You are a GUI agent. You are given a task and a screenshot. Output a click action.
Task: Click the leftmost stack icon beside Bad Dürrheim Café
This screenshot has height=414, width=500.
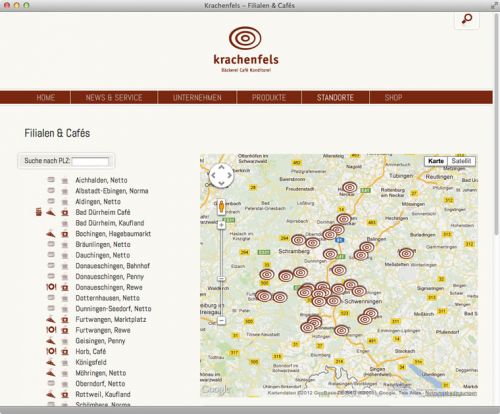pos(39,212)
